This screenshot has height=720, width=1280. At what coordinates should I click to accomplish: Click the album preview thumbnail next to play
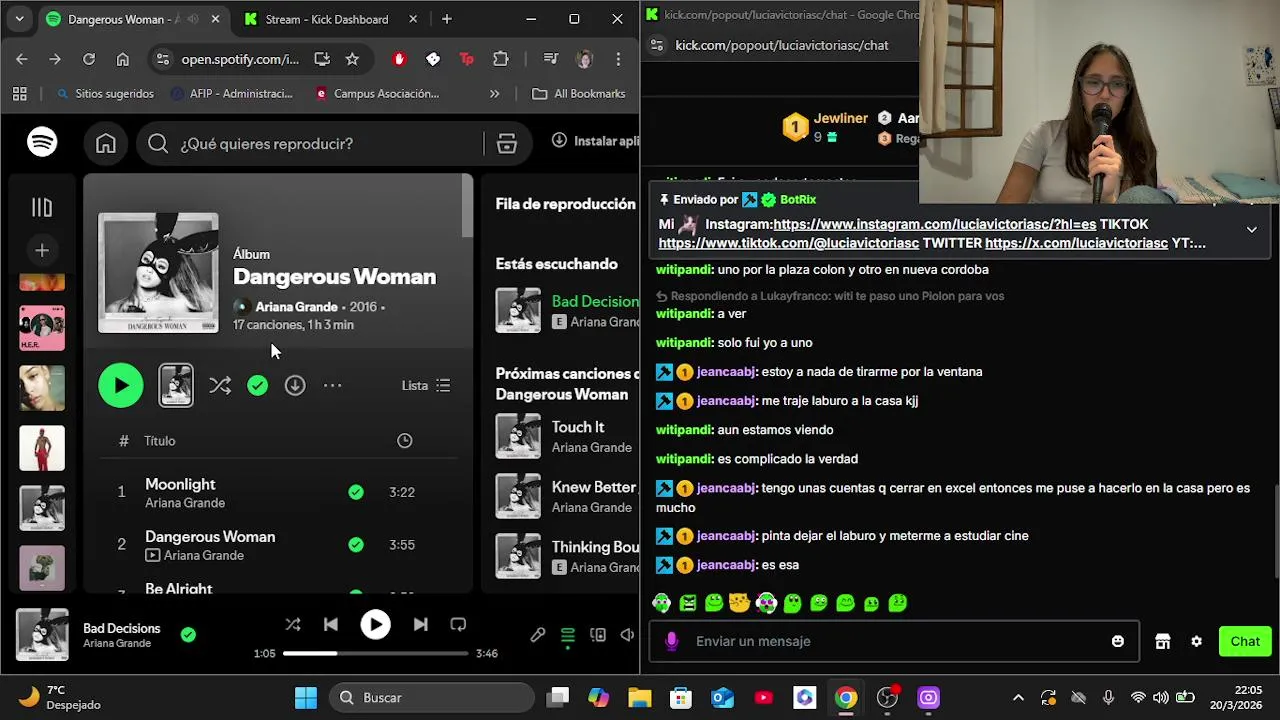click(x=176, y=386)
